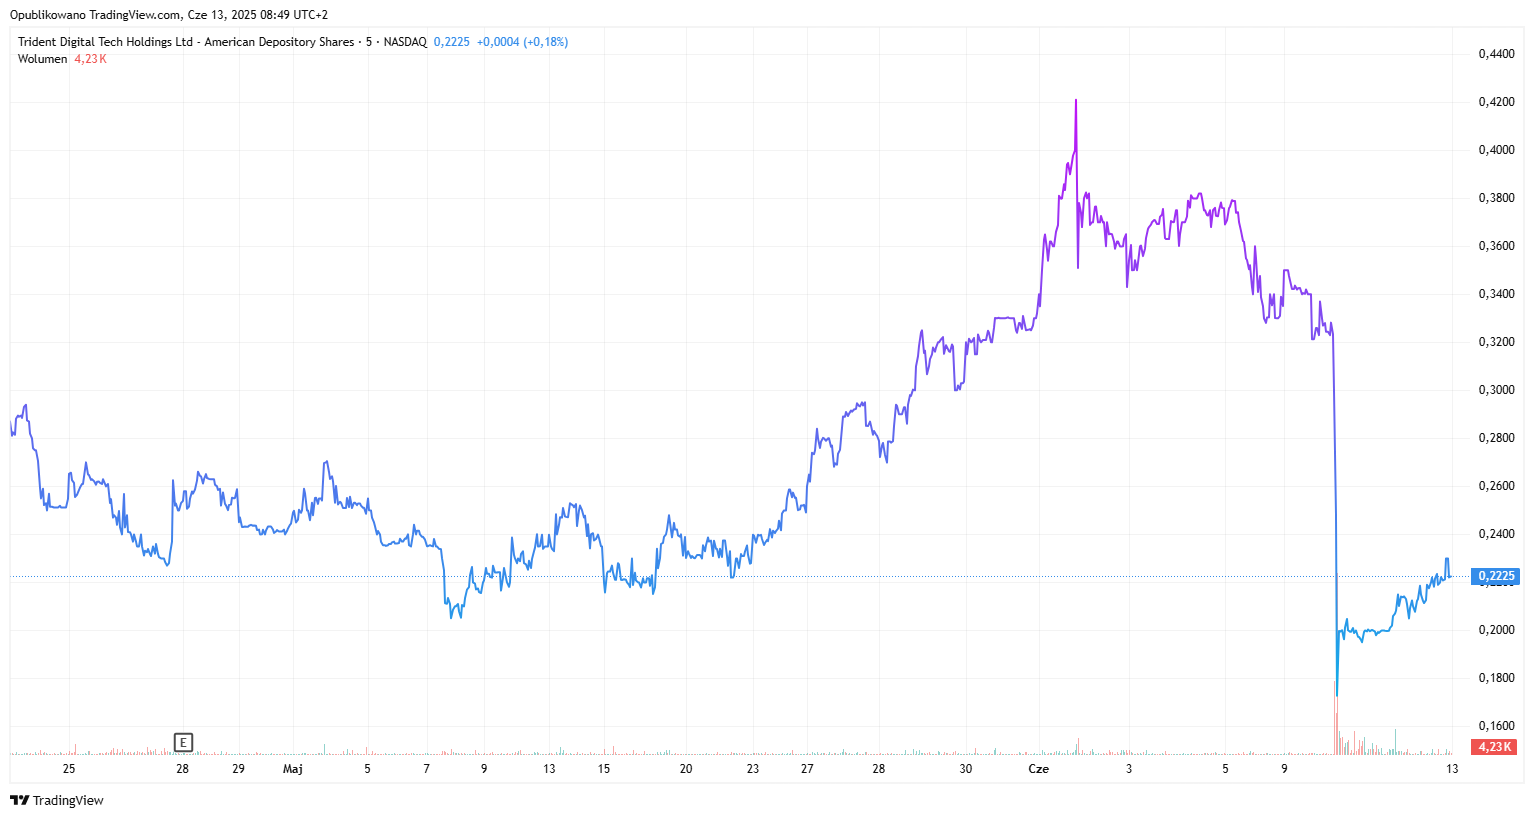The width and height of the screenshot is (1534, 818).
Task: Click the Wolumen indicator label
Action: point(42,59)
